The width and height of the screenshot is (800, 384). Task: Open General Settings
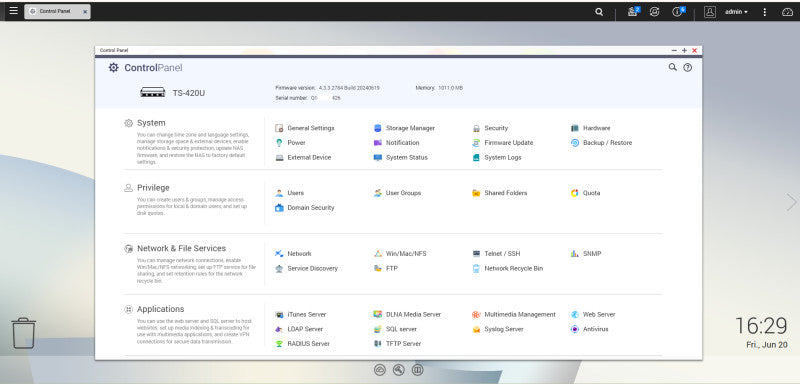pyautogui.click(x=305, y=128)
